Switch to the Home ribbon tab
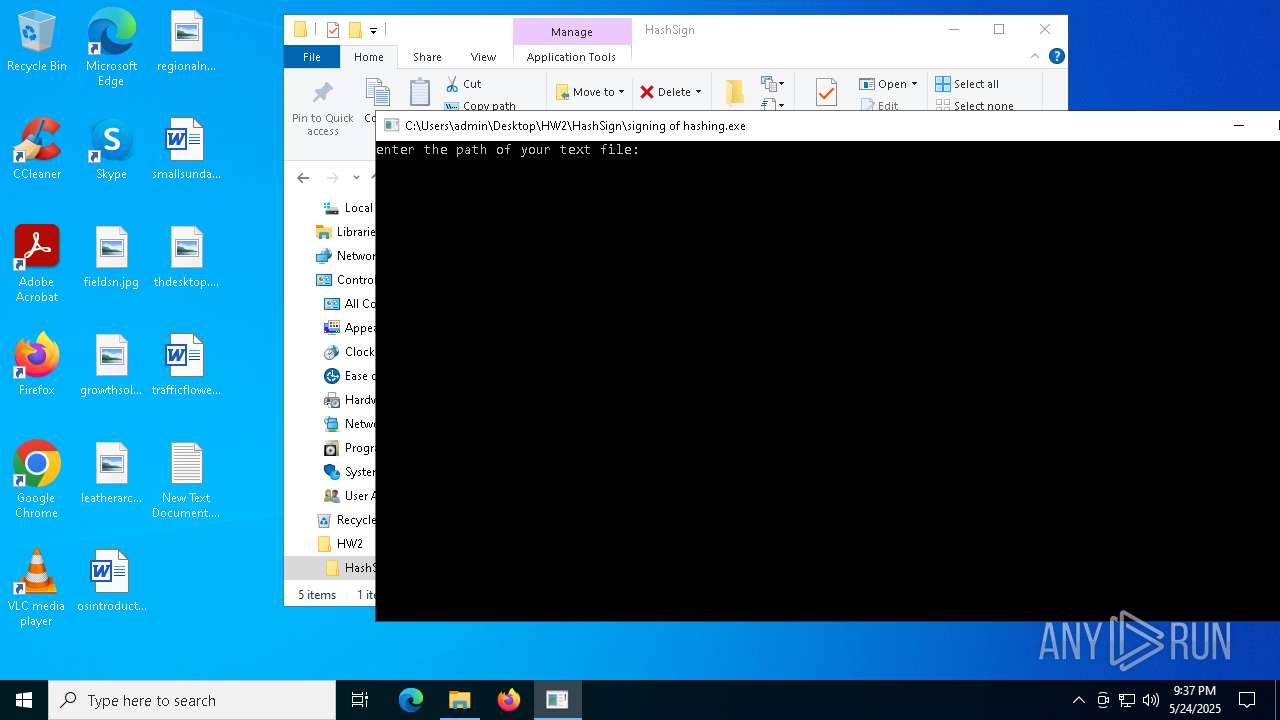The width and height of the screenshot is (1280, 720). [368, 57]
